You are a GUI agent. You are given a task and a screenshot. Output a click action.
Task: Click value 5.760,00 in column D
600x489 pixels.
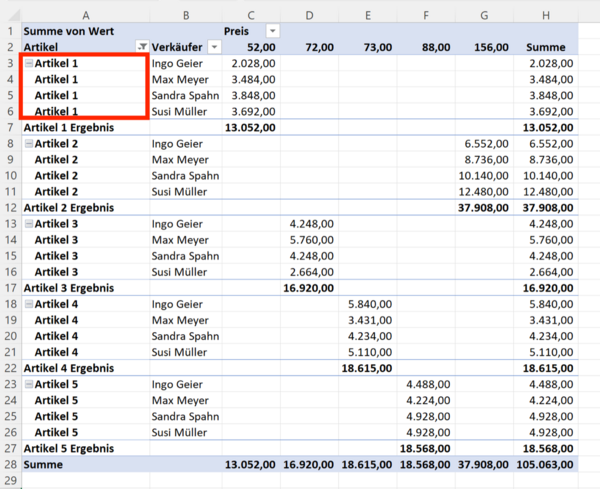point(311,240)
